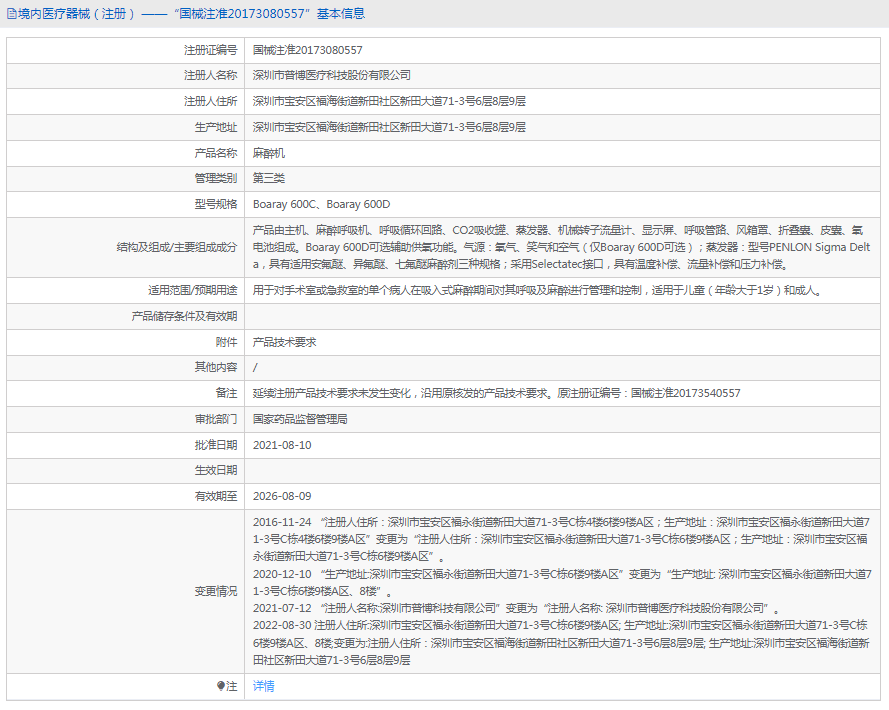Click the 备注 row label

pos(227,393)
